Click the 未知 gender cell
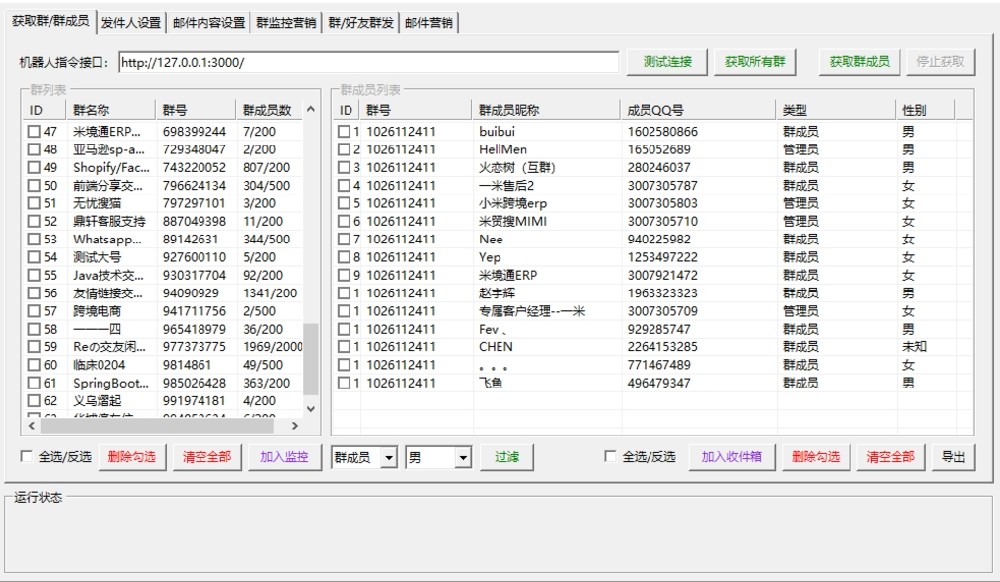The width and height of the screenshot is (1000, 582). pyautogui.click(x=914, y=347)
